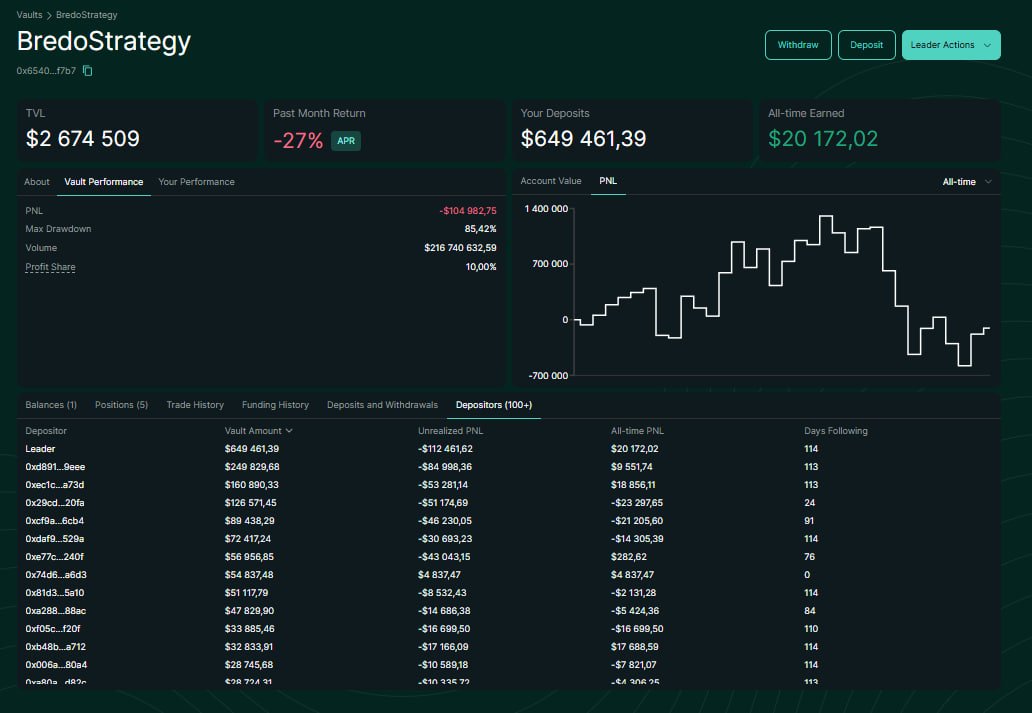This screenshot has width=1032, height=713.
Task: Click depositor 0xcf9a...6cb4
Action: 55,520
